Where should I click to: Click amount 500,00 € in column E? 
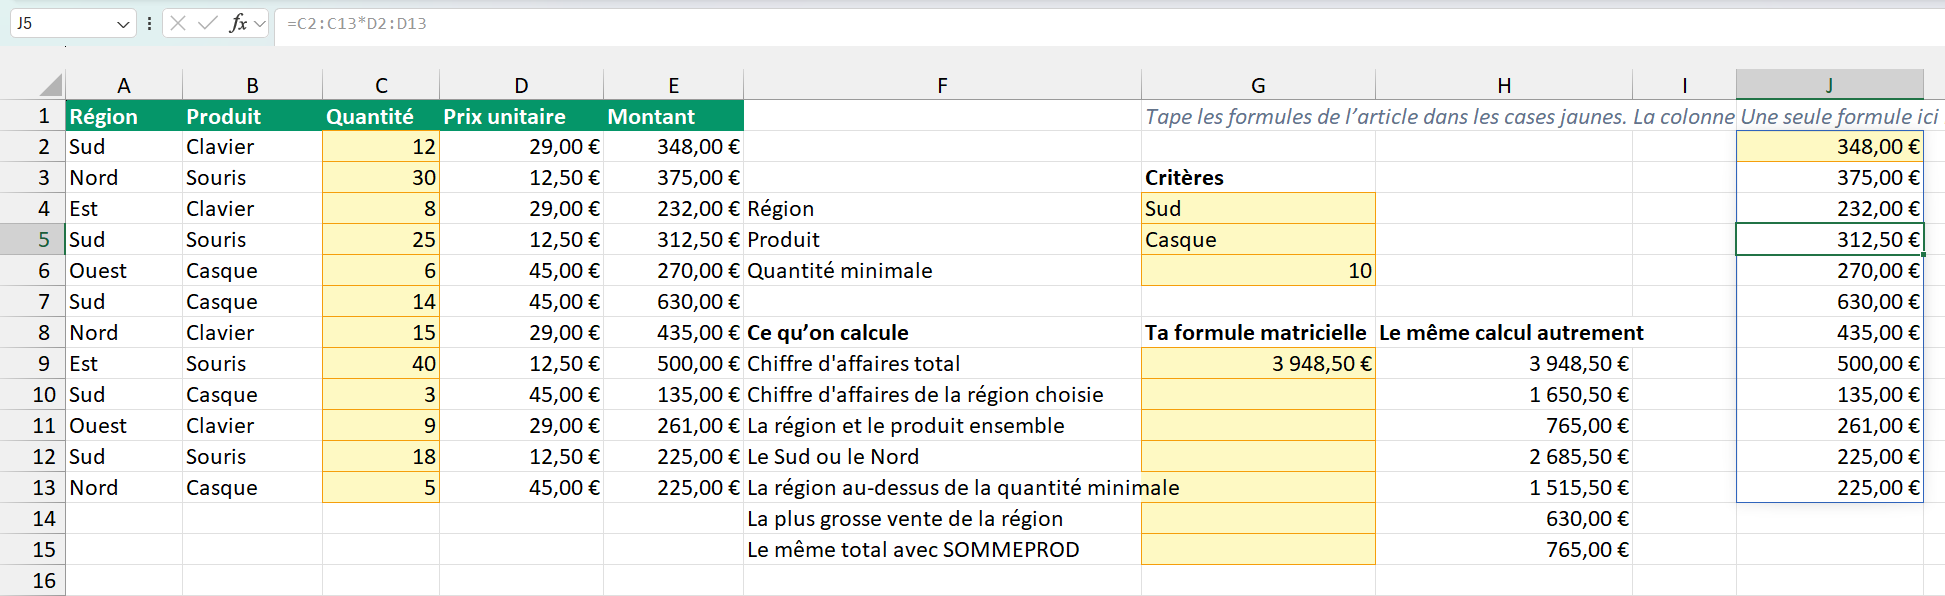673,363
